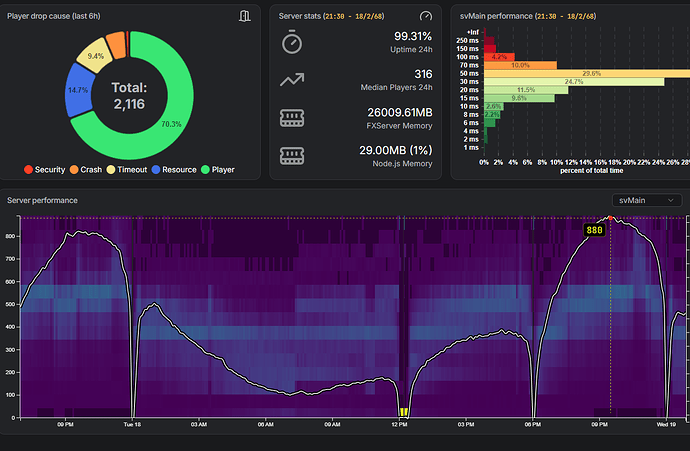Toggle the Security legend item
Viewport: 690px width, 451px height.
coord(44,169)
